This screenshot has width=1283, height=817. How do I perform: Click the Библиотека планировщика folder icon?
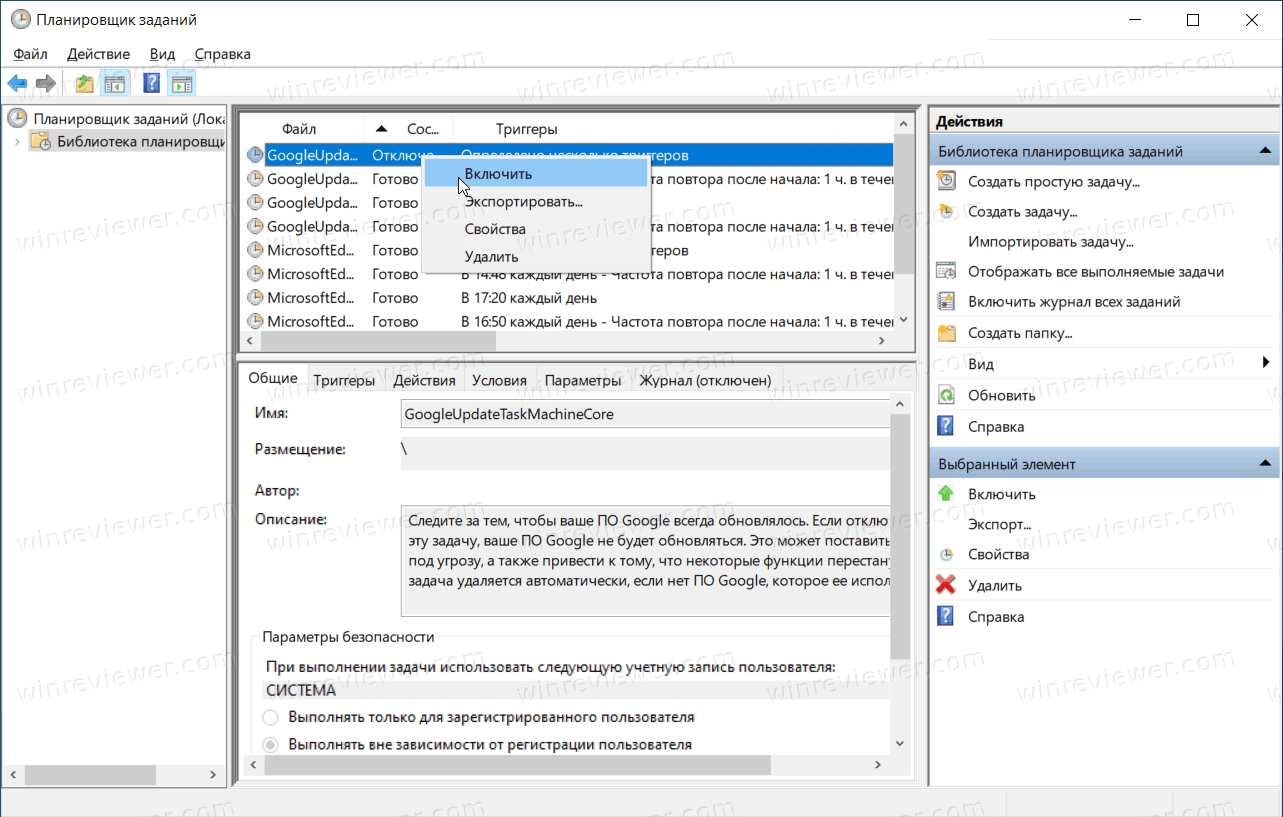(x=41, y=141)
